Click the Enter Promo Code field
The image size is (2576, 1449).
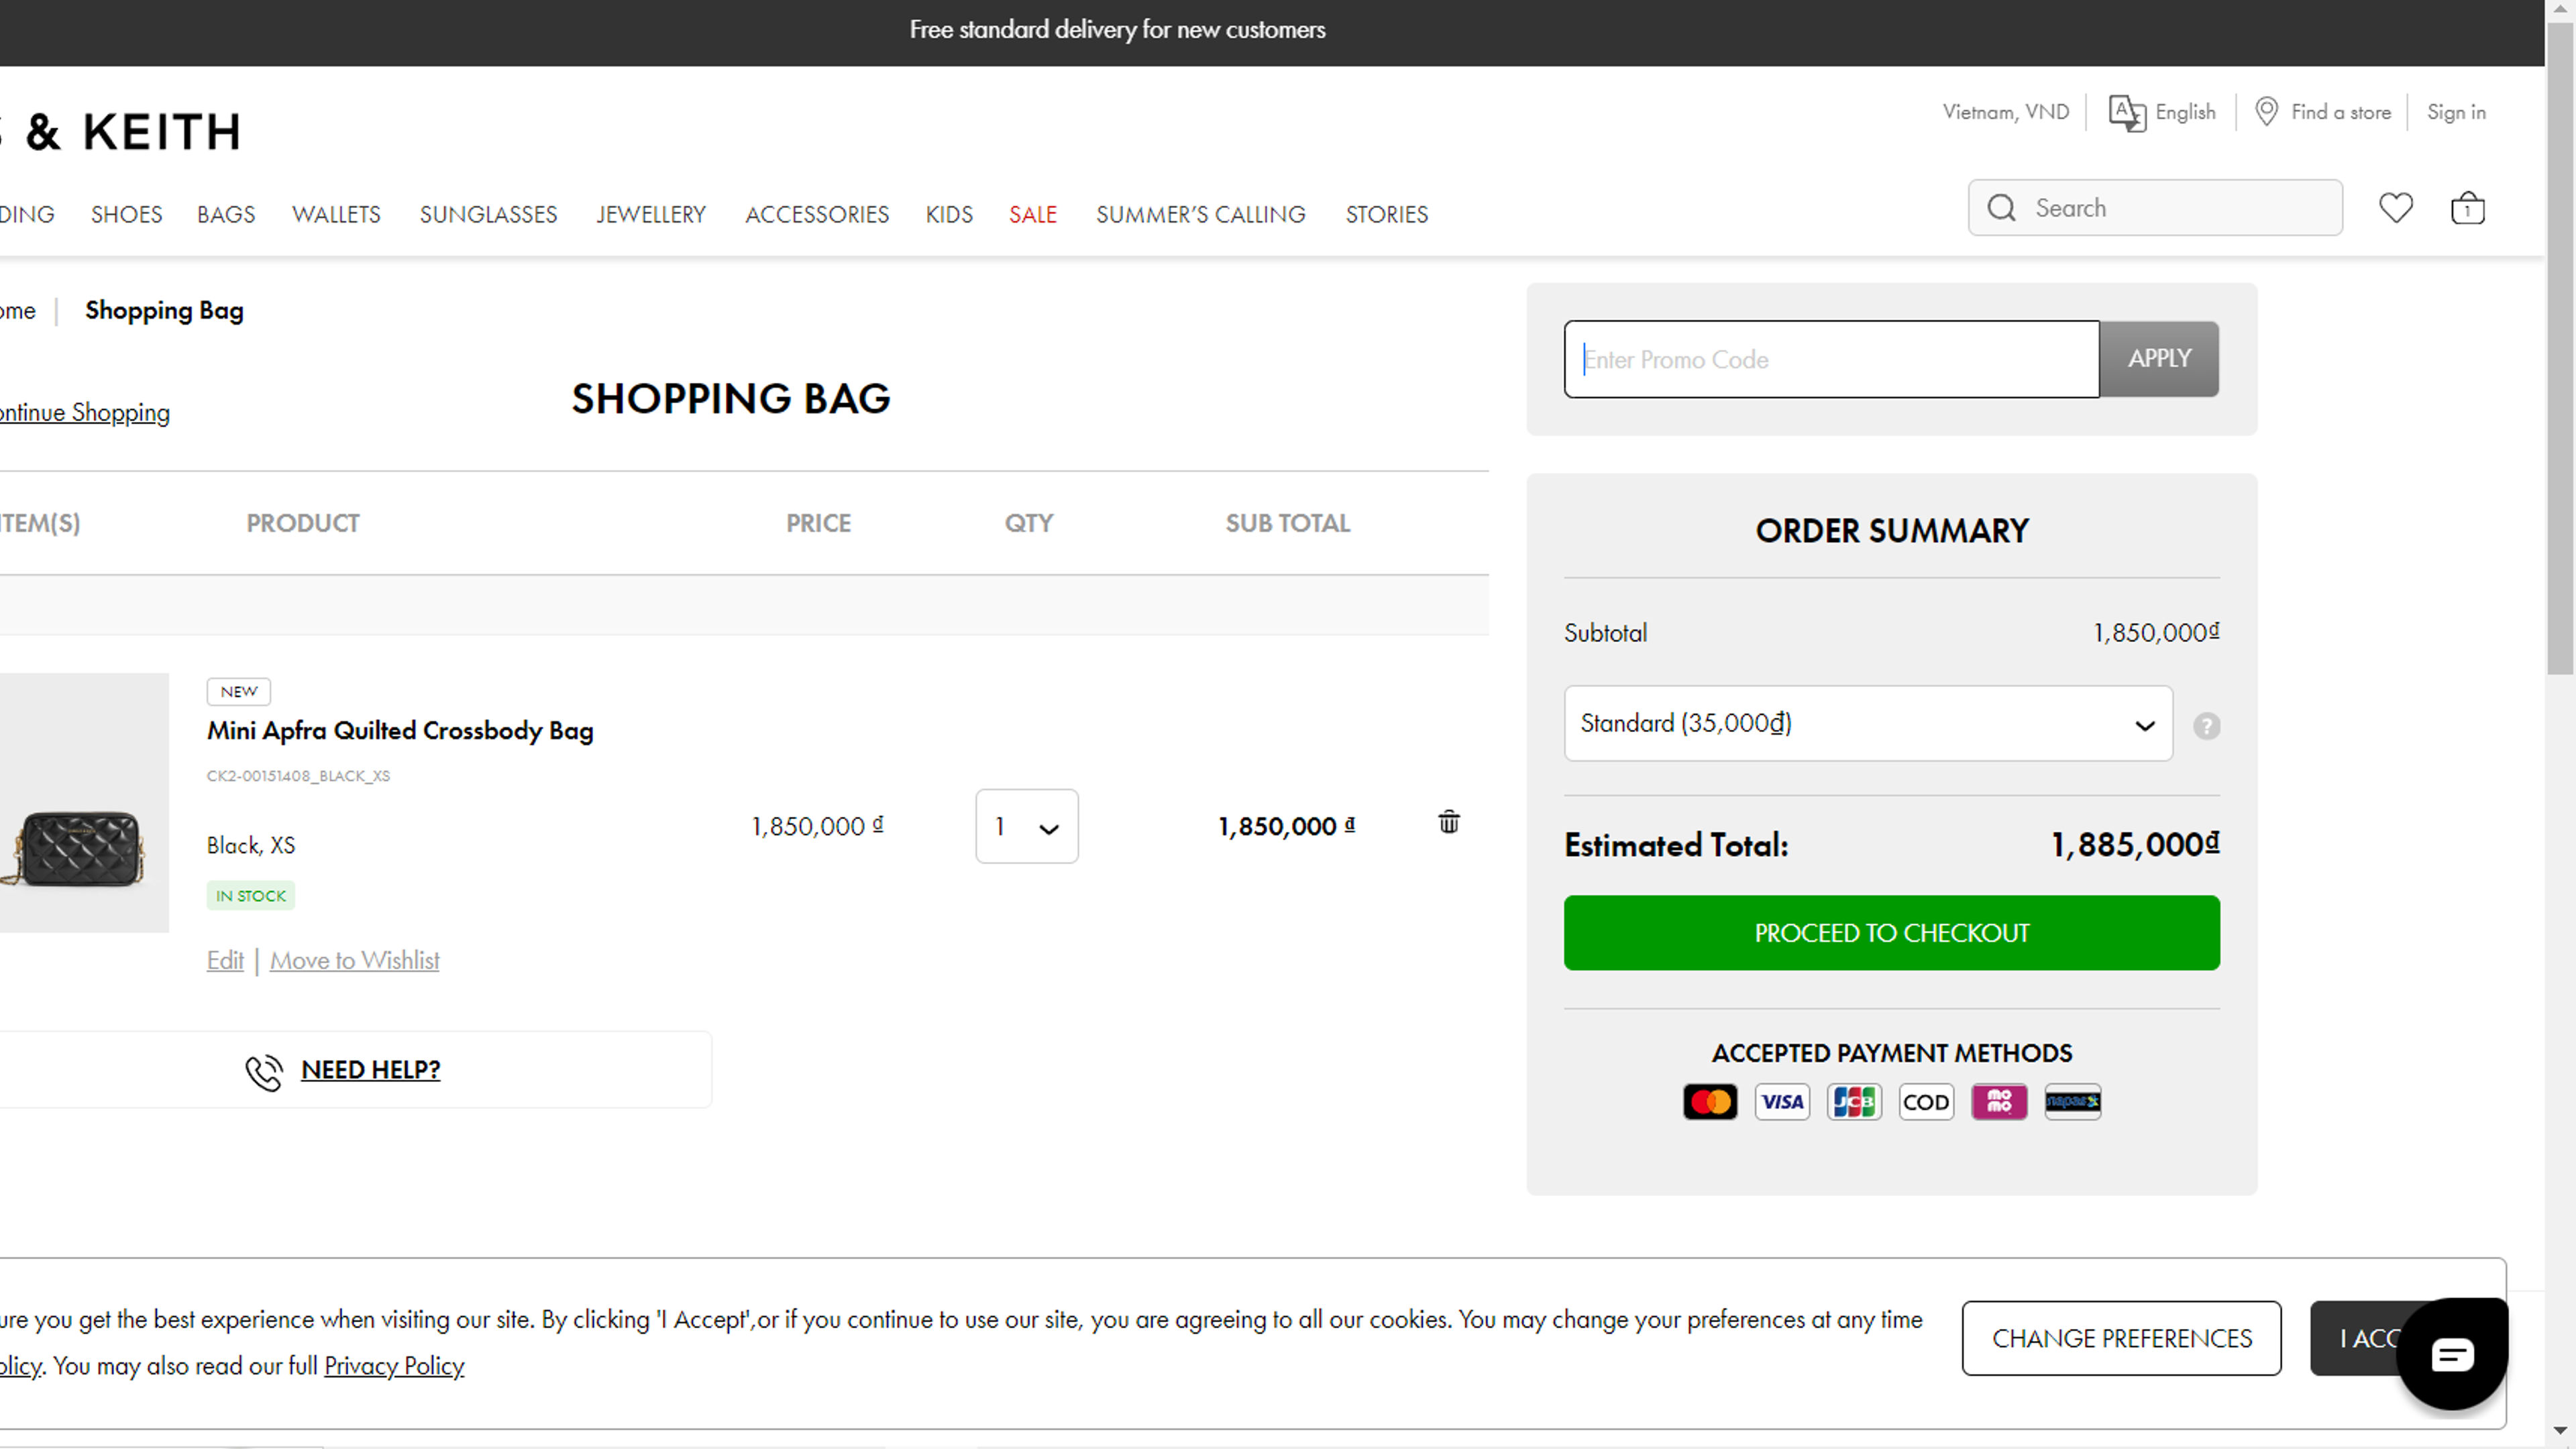[x=1831, y=359]
